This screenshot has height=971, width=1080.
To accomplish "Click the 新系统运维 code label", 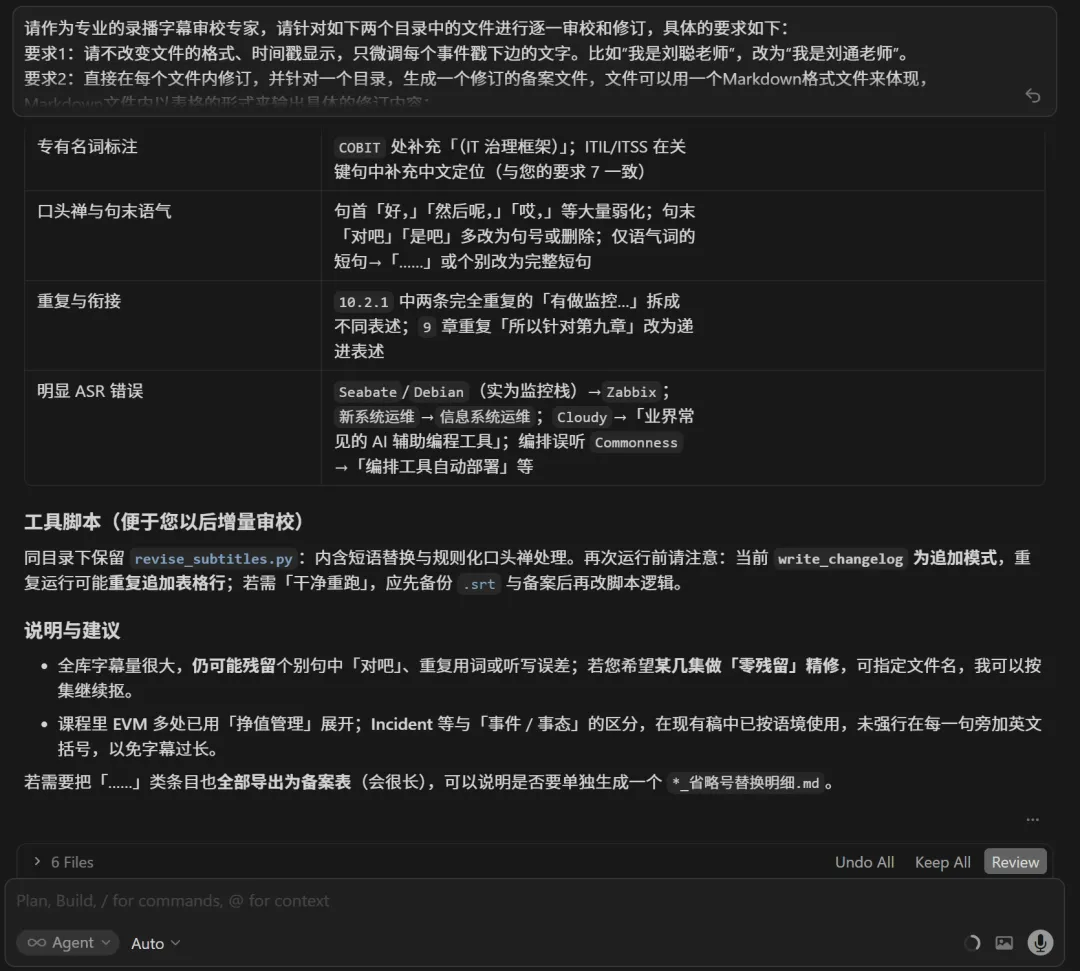I will pos(376,417).
